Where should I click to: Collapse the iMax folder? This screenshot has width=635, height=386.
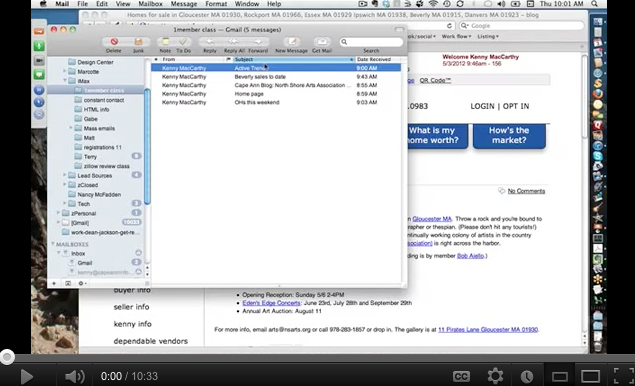tap(64, 81)
